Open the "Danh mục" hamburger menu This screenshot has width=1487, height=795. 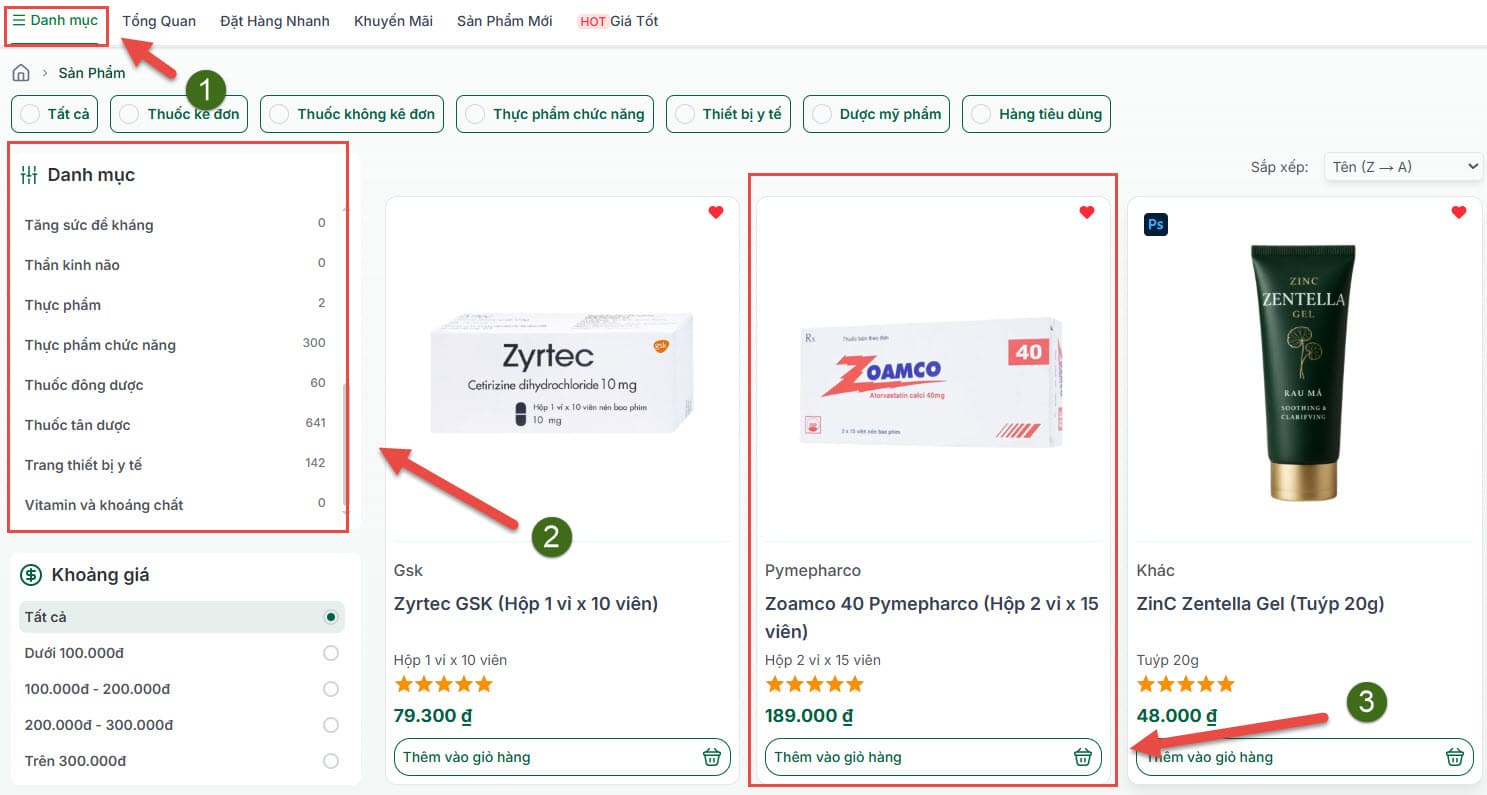tap(56, 21)
